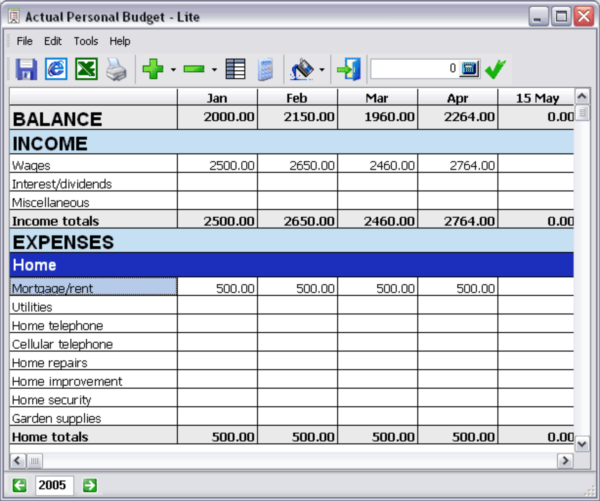Select the Utilities row label

point(93,305)
